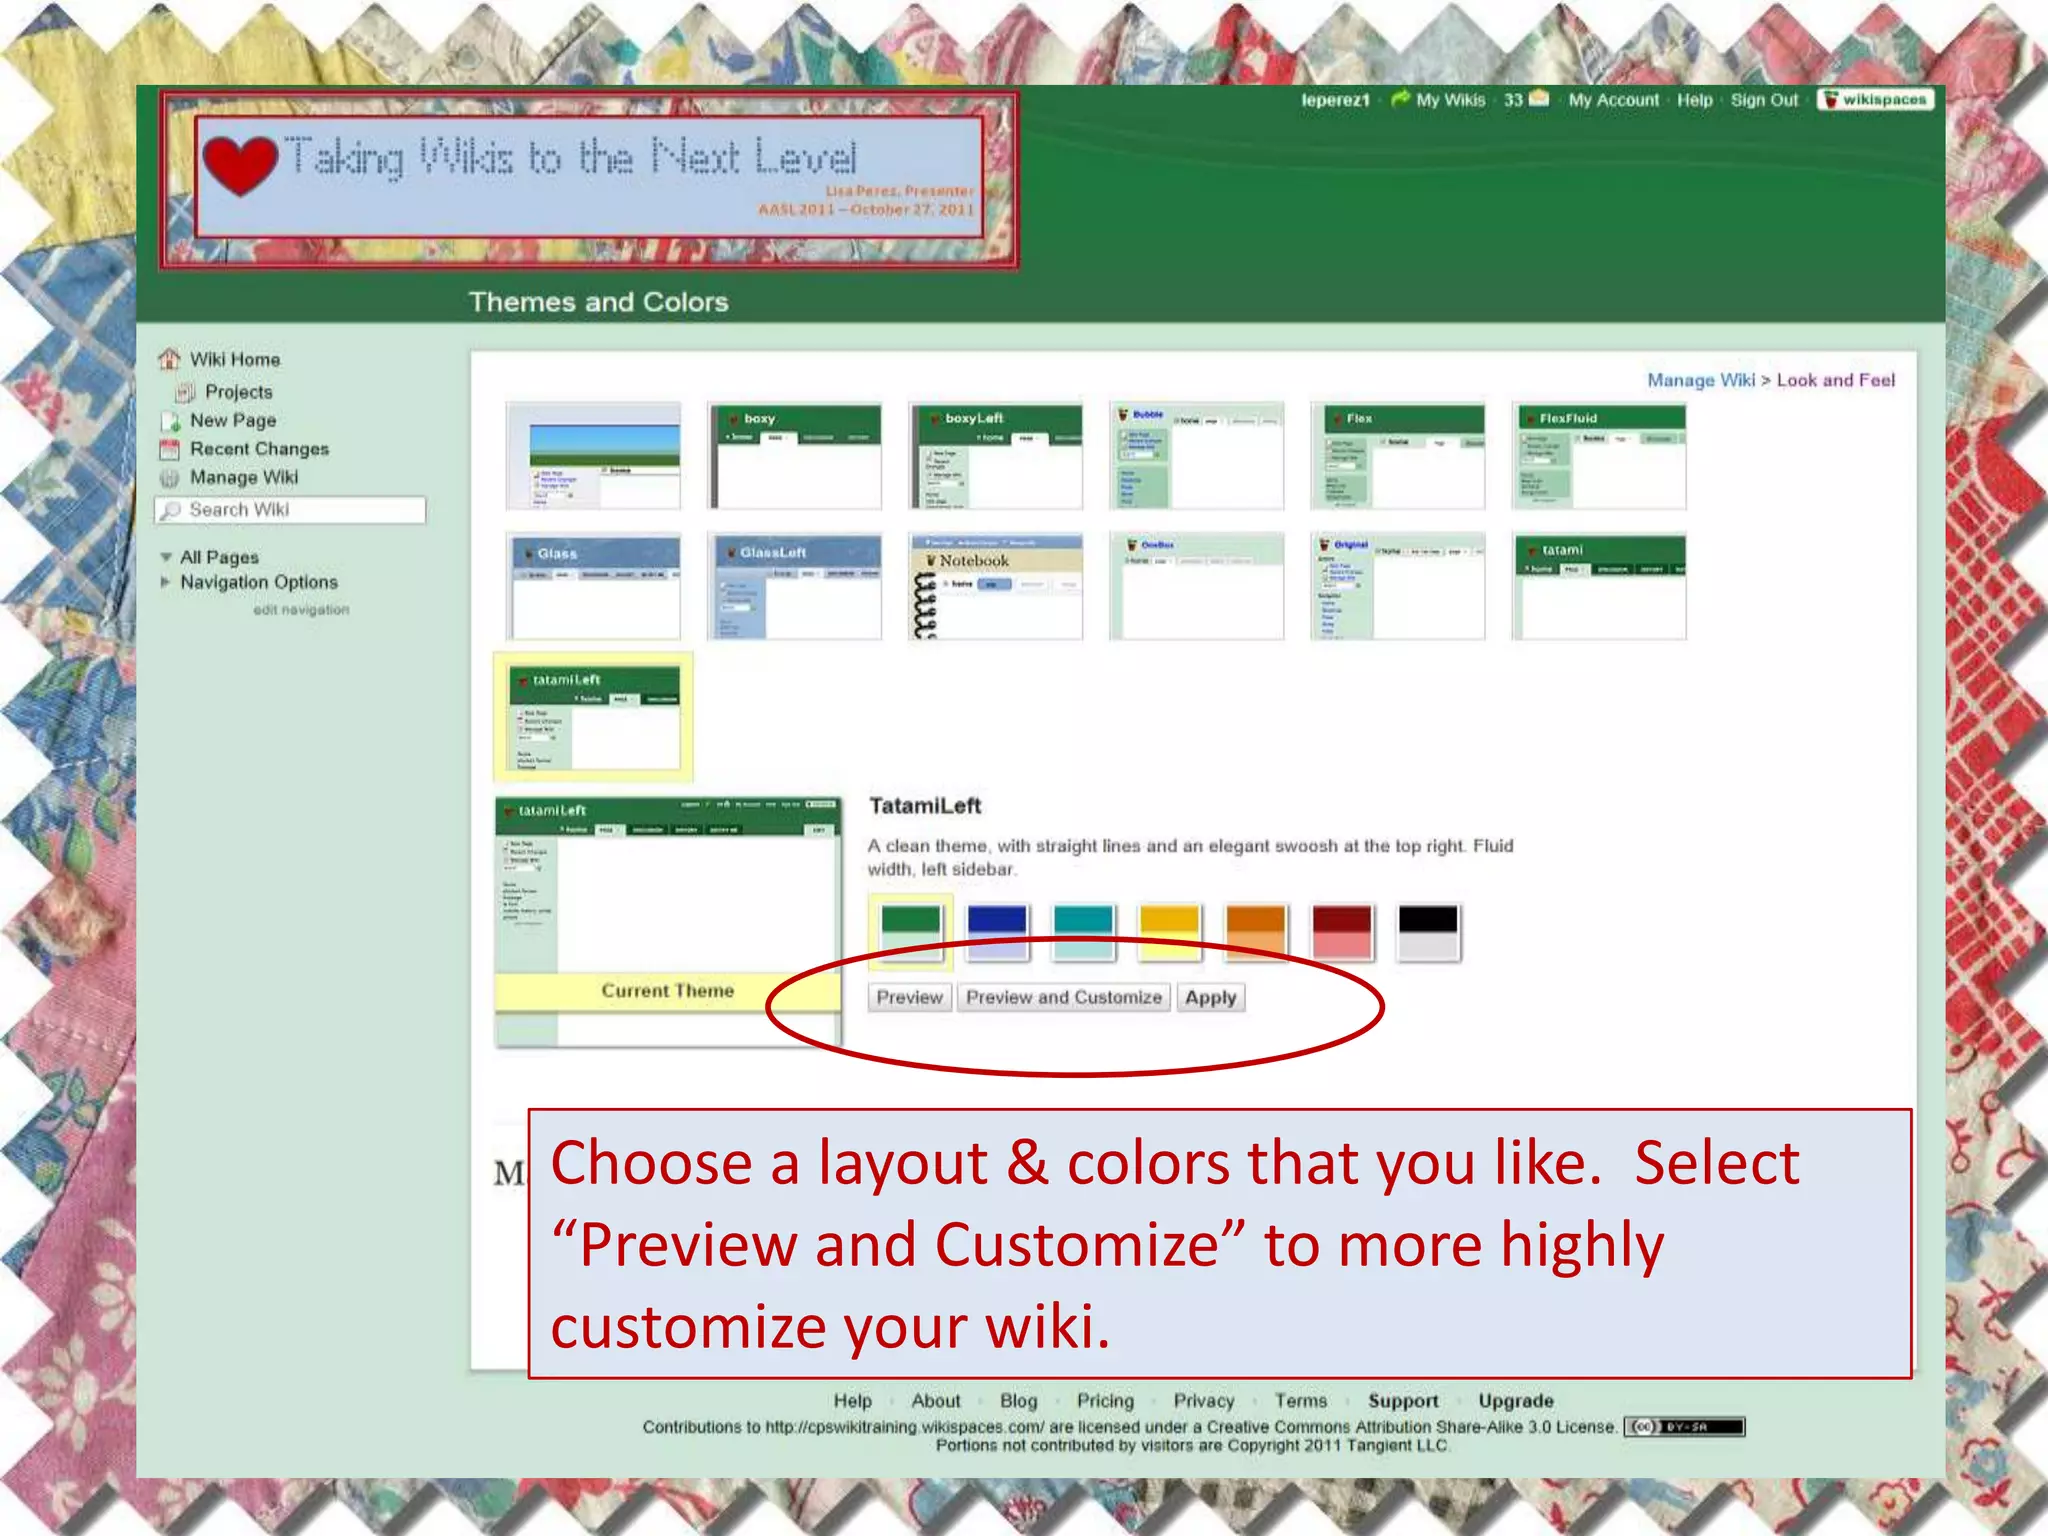The image size is (2048, 1536).
Task: Click the large Current Theme preview image
Action: (668, 921)
